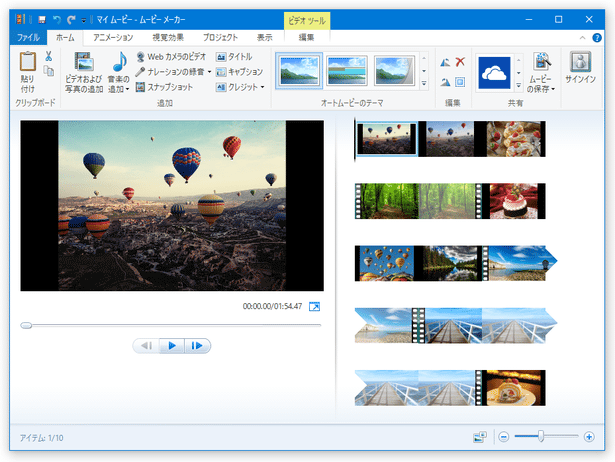Select the Web camera video option

point(171,57)
